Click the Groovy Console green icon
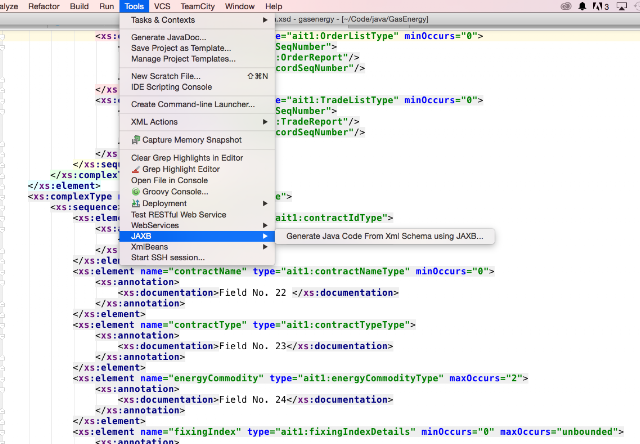 coord(136,192)
